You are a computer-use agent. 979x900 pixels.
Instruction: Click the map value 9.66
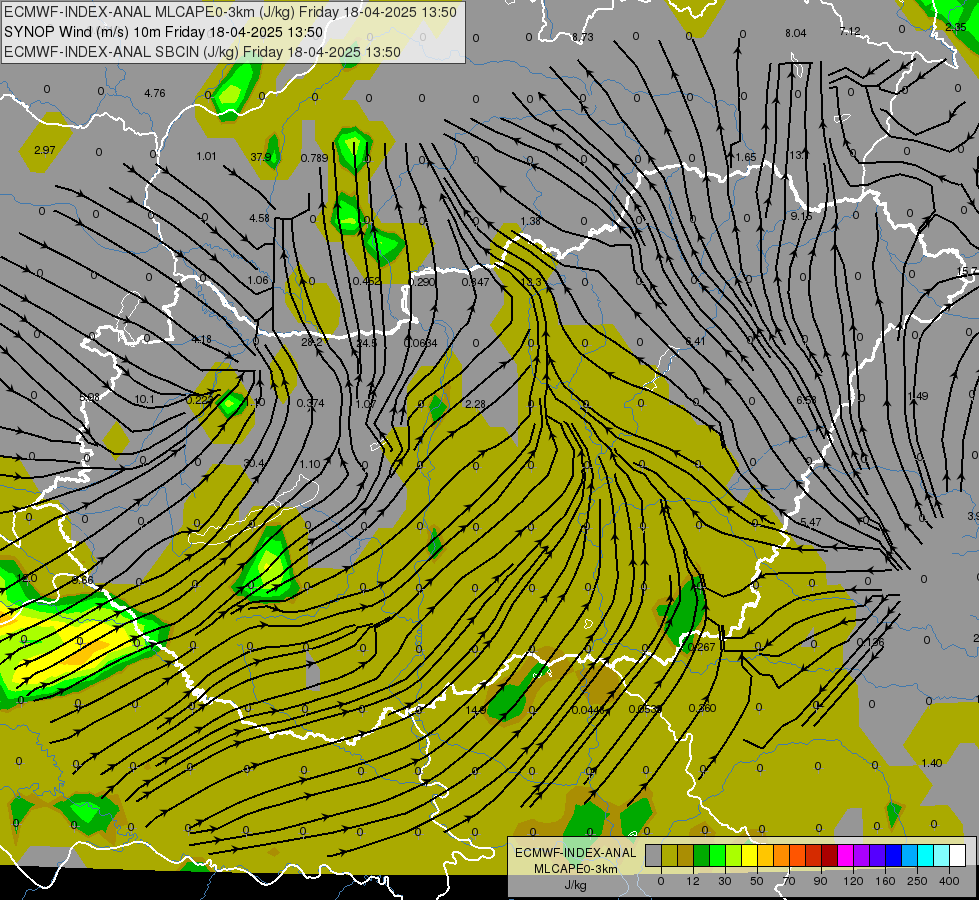click(82, 581)
